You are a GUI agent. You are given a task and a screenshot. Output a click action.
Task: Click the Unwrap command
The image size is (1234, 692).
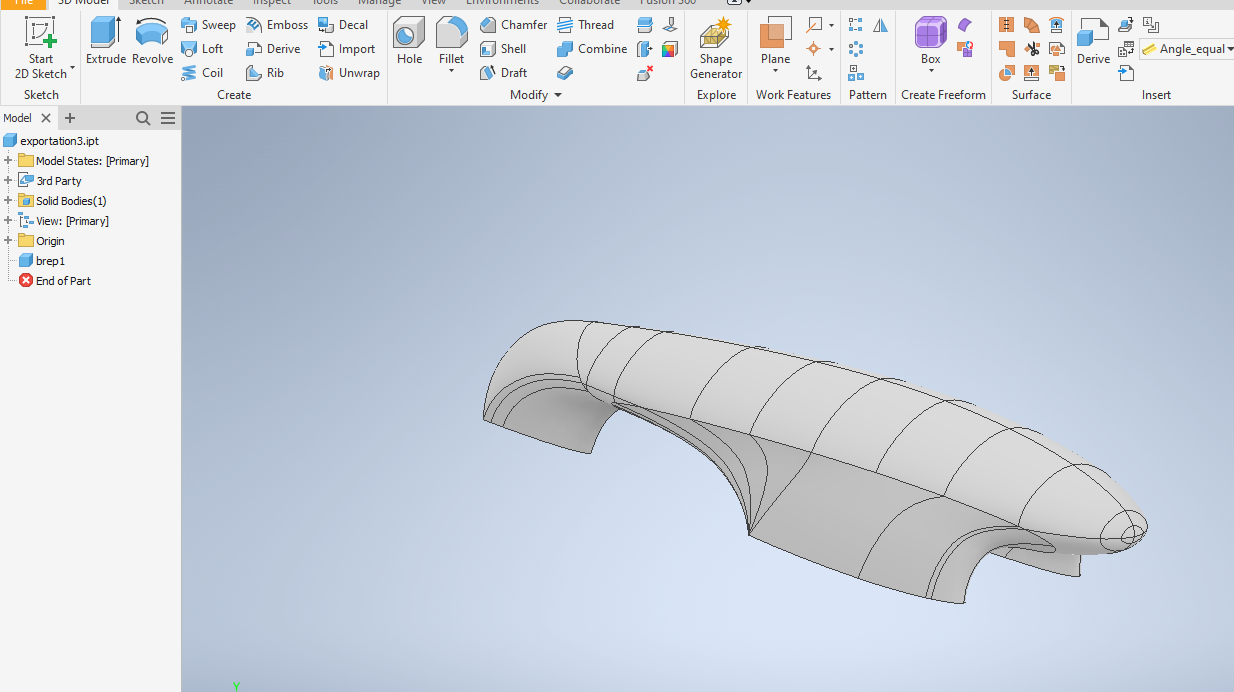click(x=348, y=72)
